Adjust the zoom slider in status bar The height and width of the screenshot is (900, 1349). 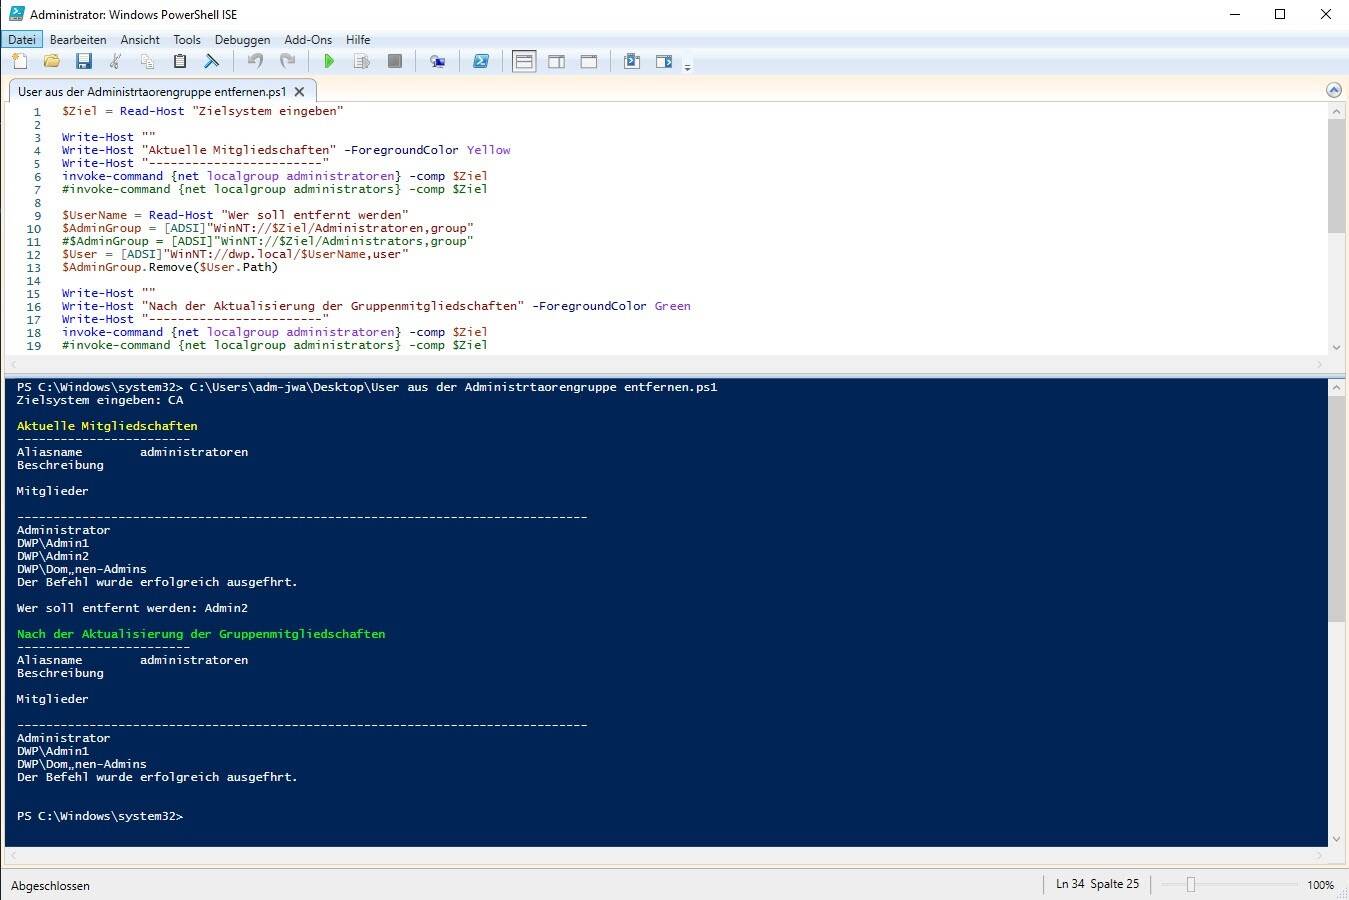(x=1191, y=885)
